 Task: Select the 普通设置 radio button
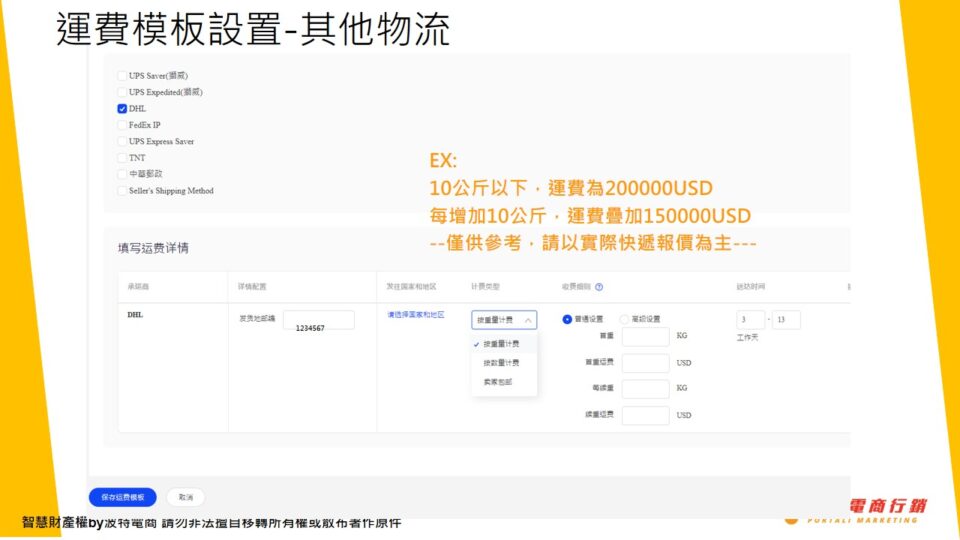pos(567,319)
